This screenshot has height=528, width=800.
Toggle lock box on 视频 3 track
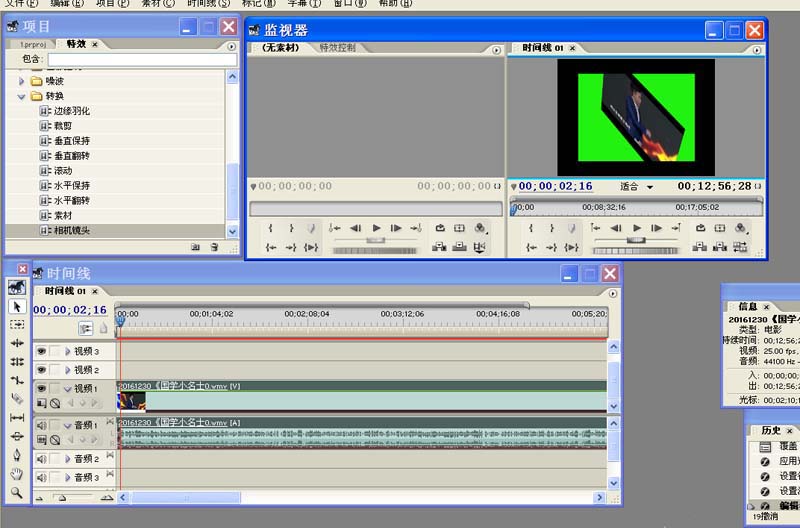pyautogui.click(x=55, y=351)
